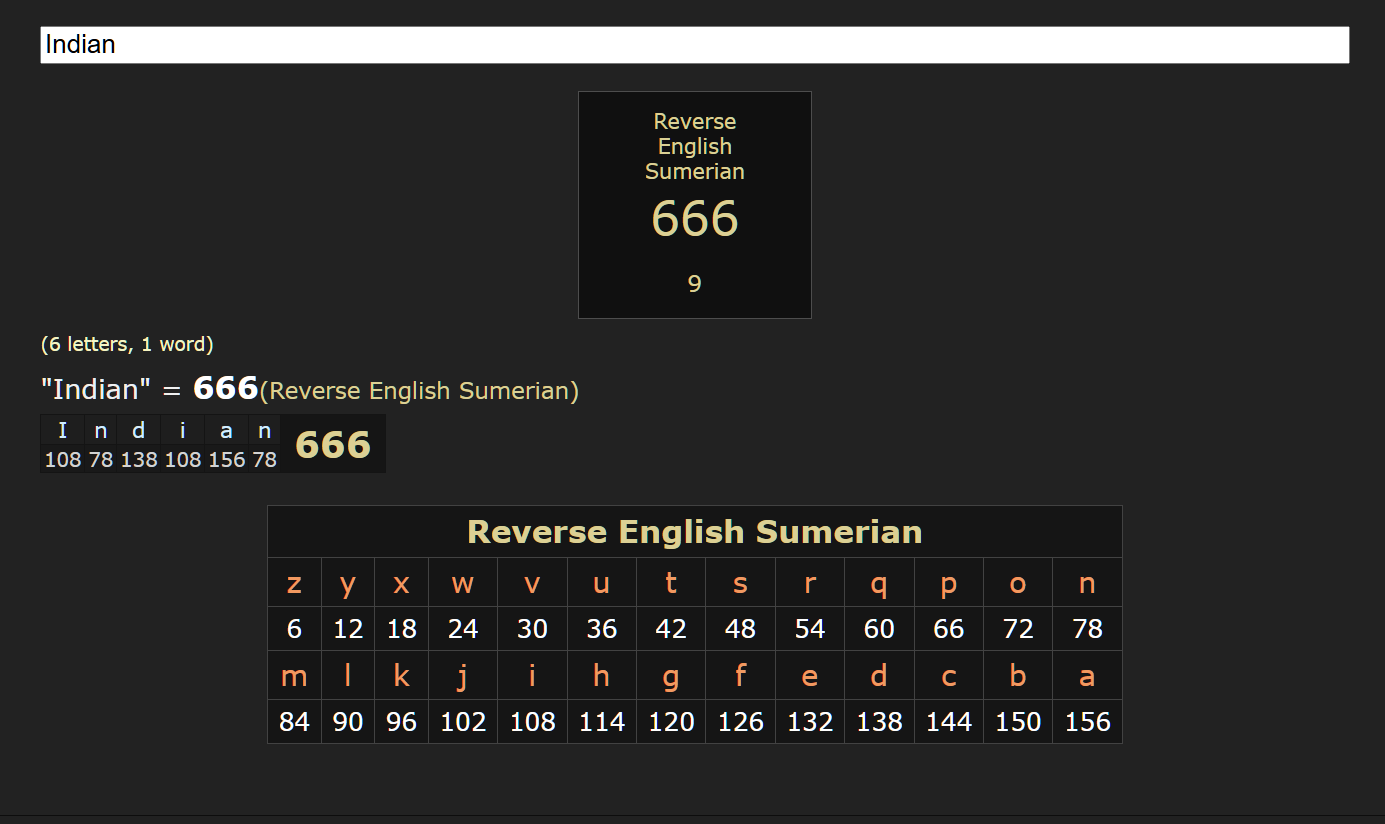Click letter s in the cipher chart
This screenshot has height=824, width=1385.
click(740, 584)
